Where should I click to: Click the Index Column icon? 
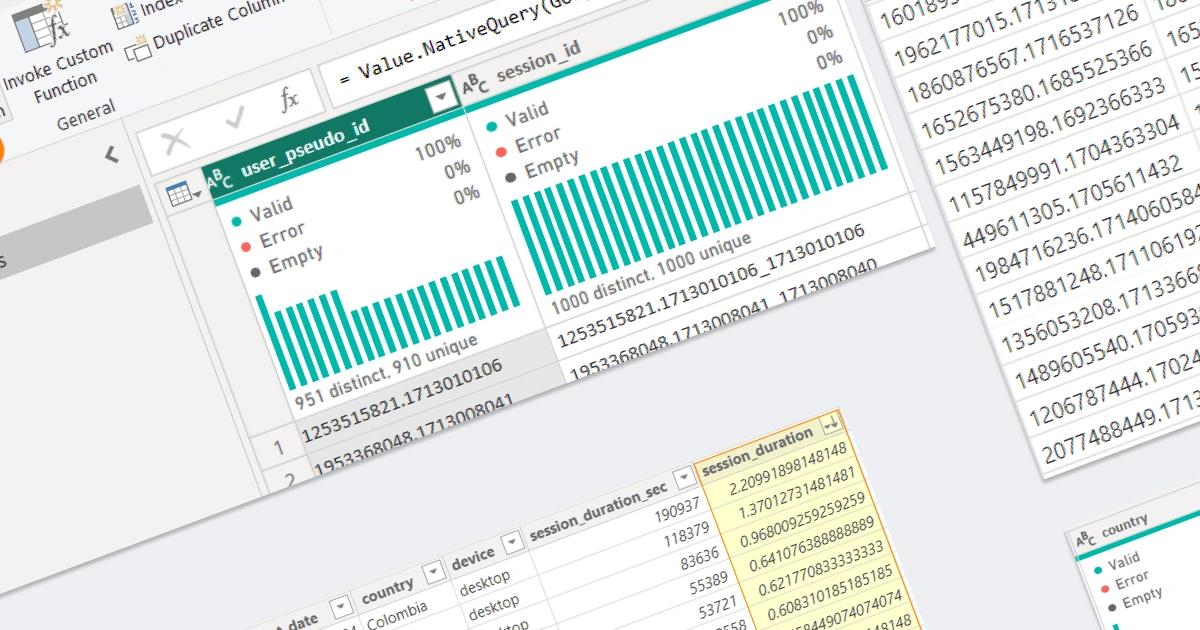125,12
